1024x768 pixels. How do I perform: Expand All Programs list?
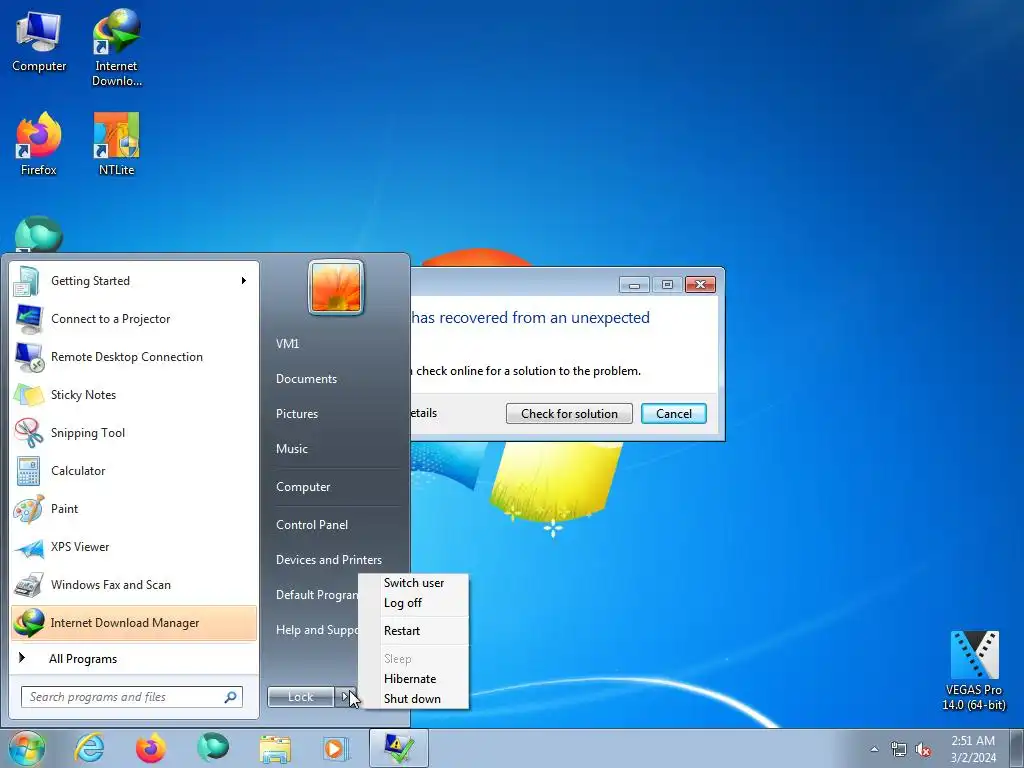tap(83, 659)
